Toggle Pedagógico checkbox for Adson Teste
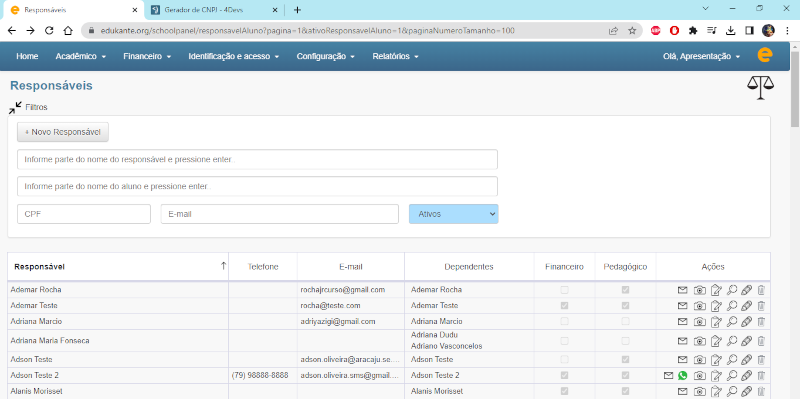Viewport: 800px width, 399px height. pyautogui.click(x=625, y=359)
